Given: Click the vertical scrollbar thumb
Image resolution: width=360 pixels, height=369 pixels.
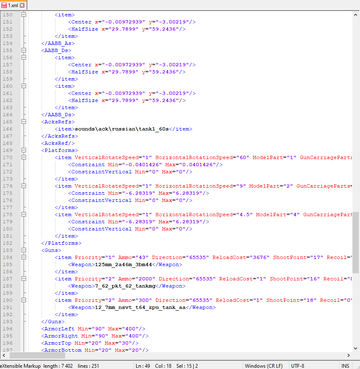Looking at the screenshot, I should pos(356,242).
